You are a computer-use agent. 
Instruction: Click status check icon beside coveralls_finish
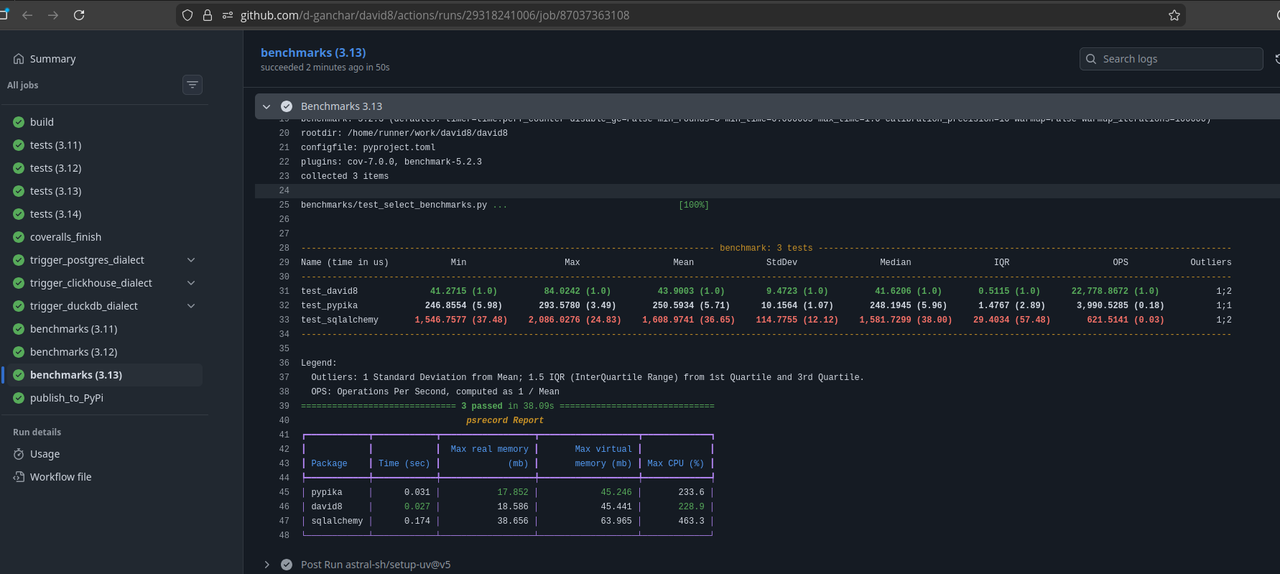coord(19,237)
